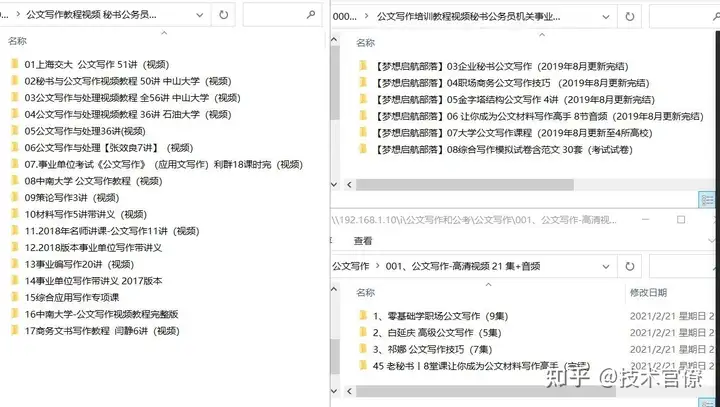This screenshot has height=407, width=720.
Task: Open address dropdown in top-right window
Action: pyautogui.click(x=606, y=17)
